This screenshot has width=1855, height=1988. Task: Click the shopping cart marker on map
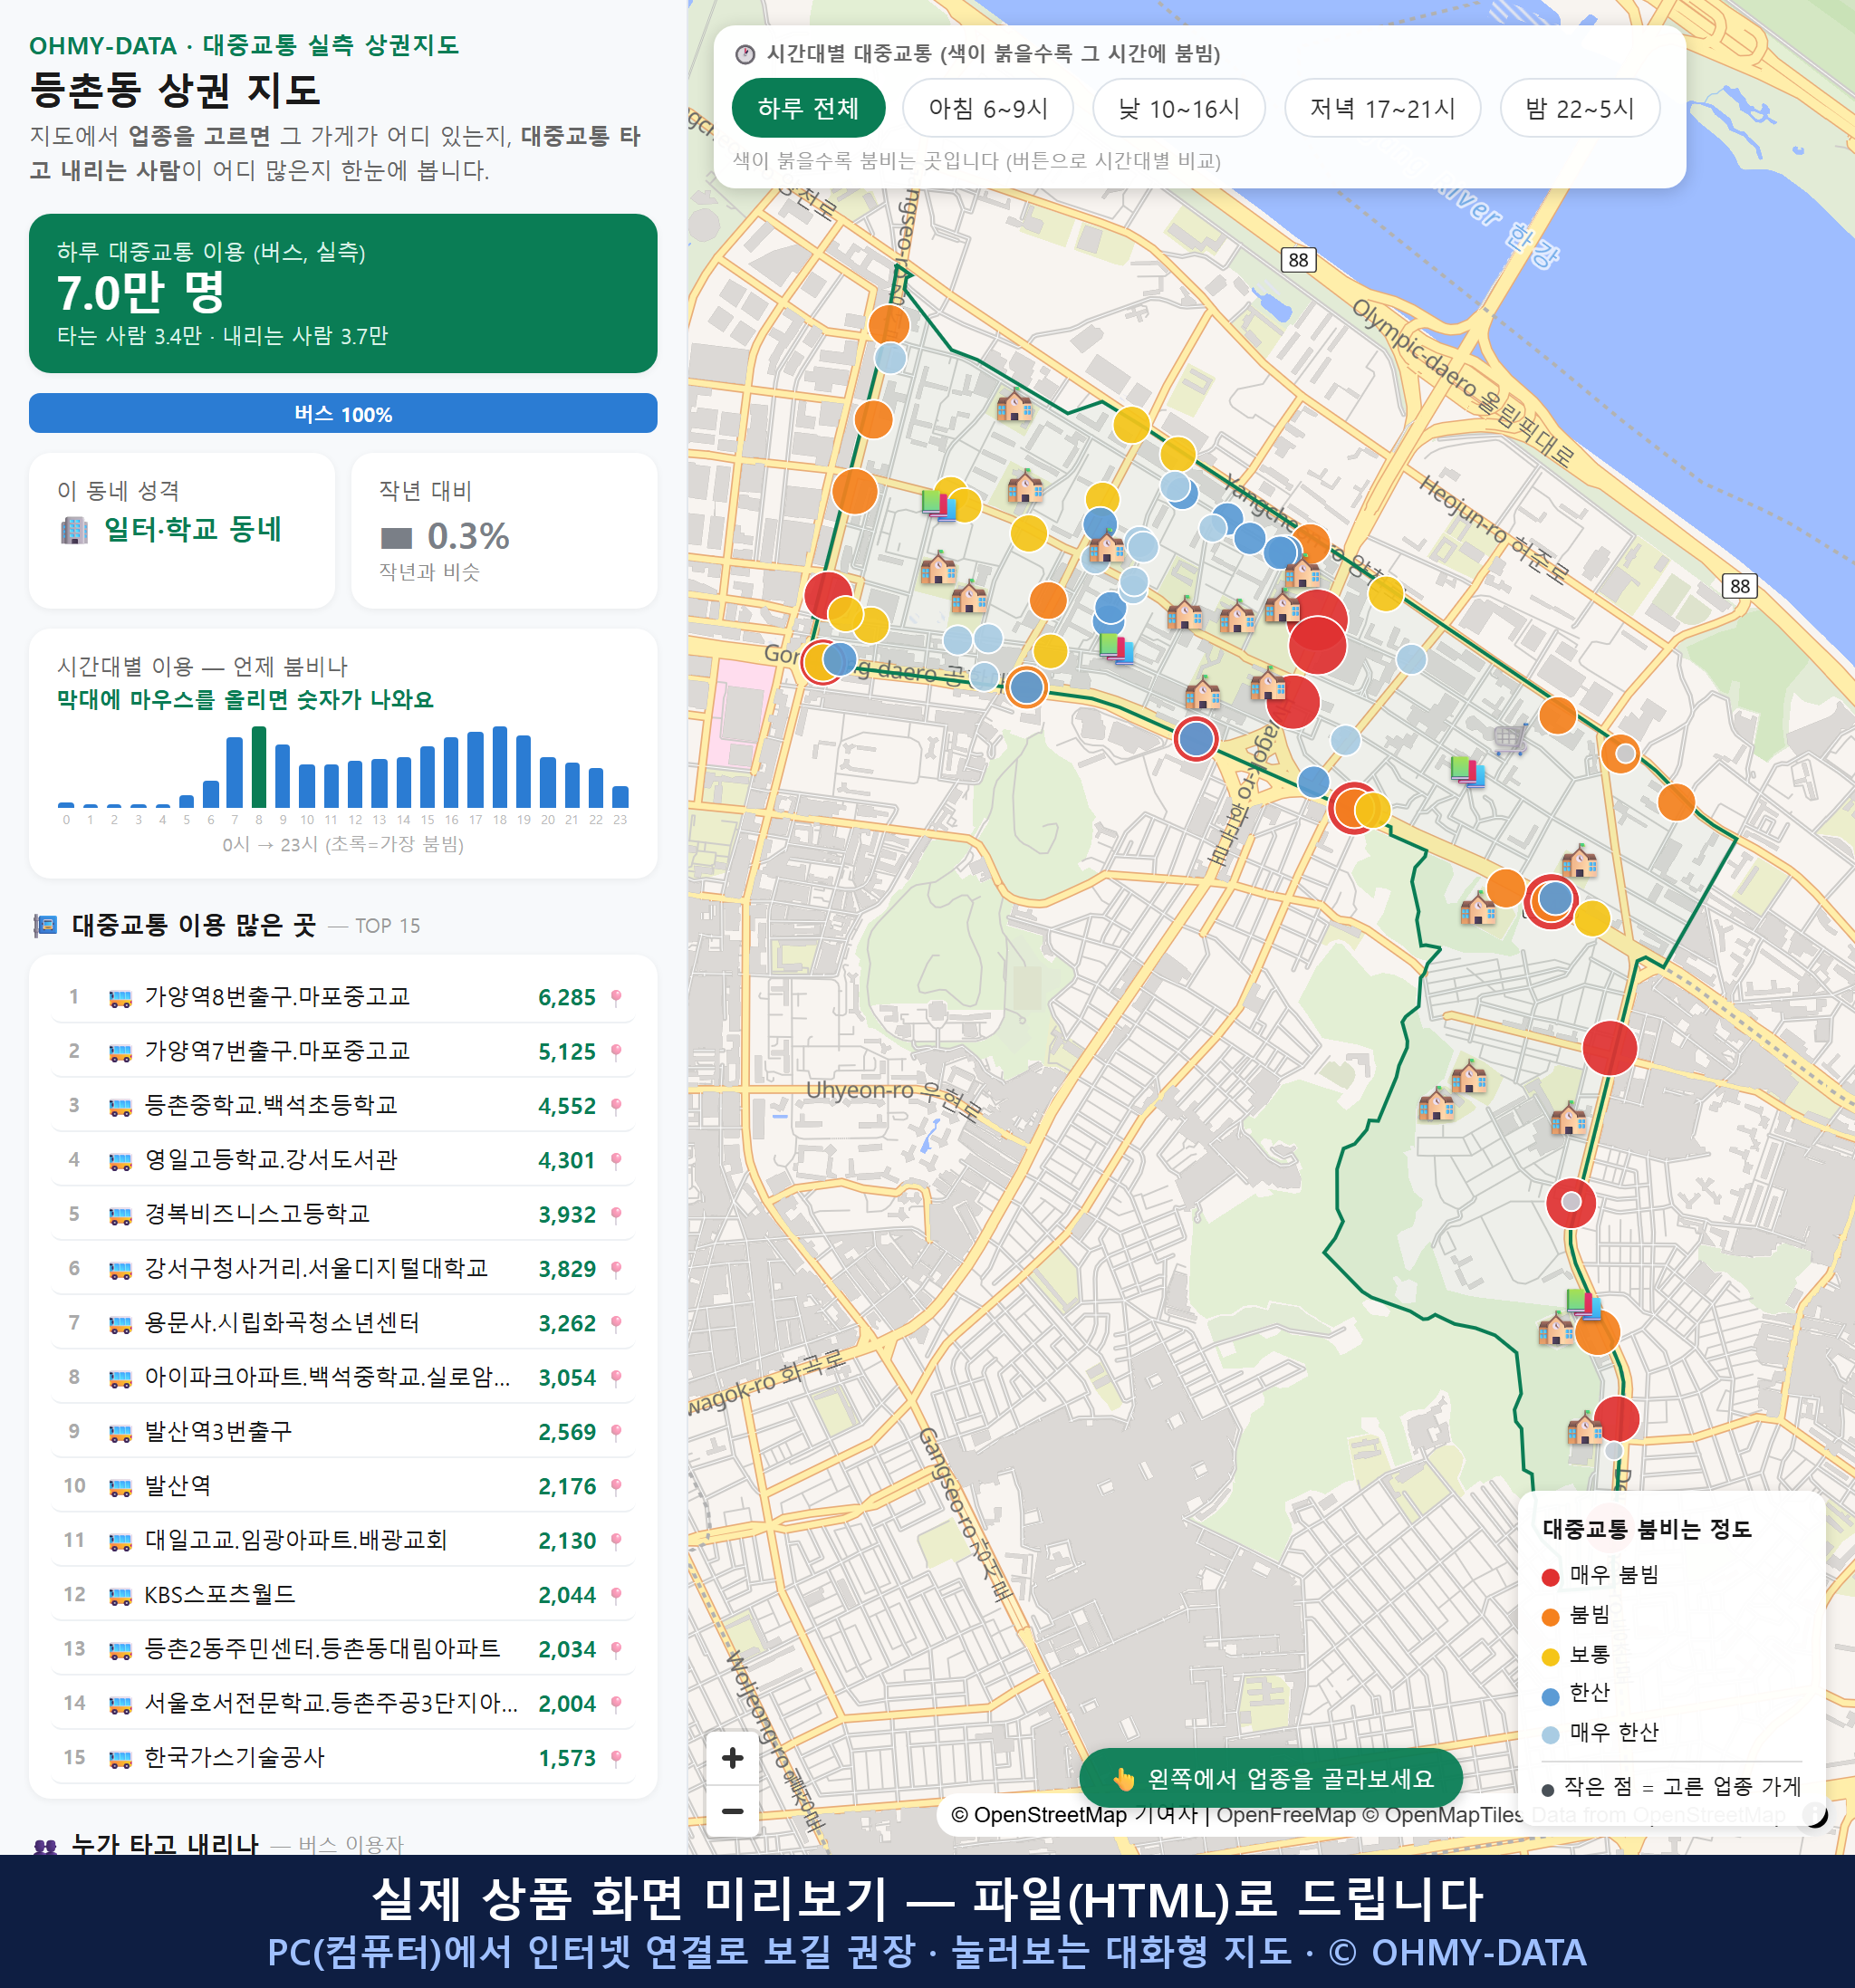coord(1510,739)
